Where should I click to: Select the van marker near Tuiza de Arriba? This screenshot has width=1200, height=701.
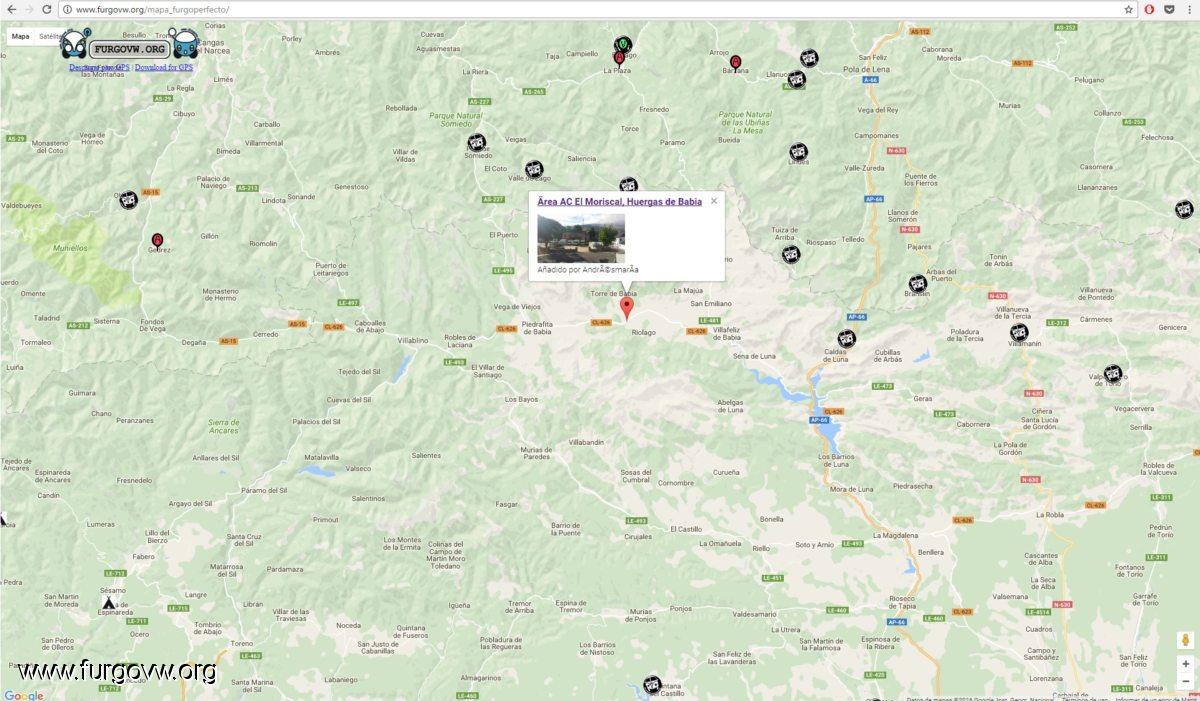791,254
